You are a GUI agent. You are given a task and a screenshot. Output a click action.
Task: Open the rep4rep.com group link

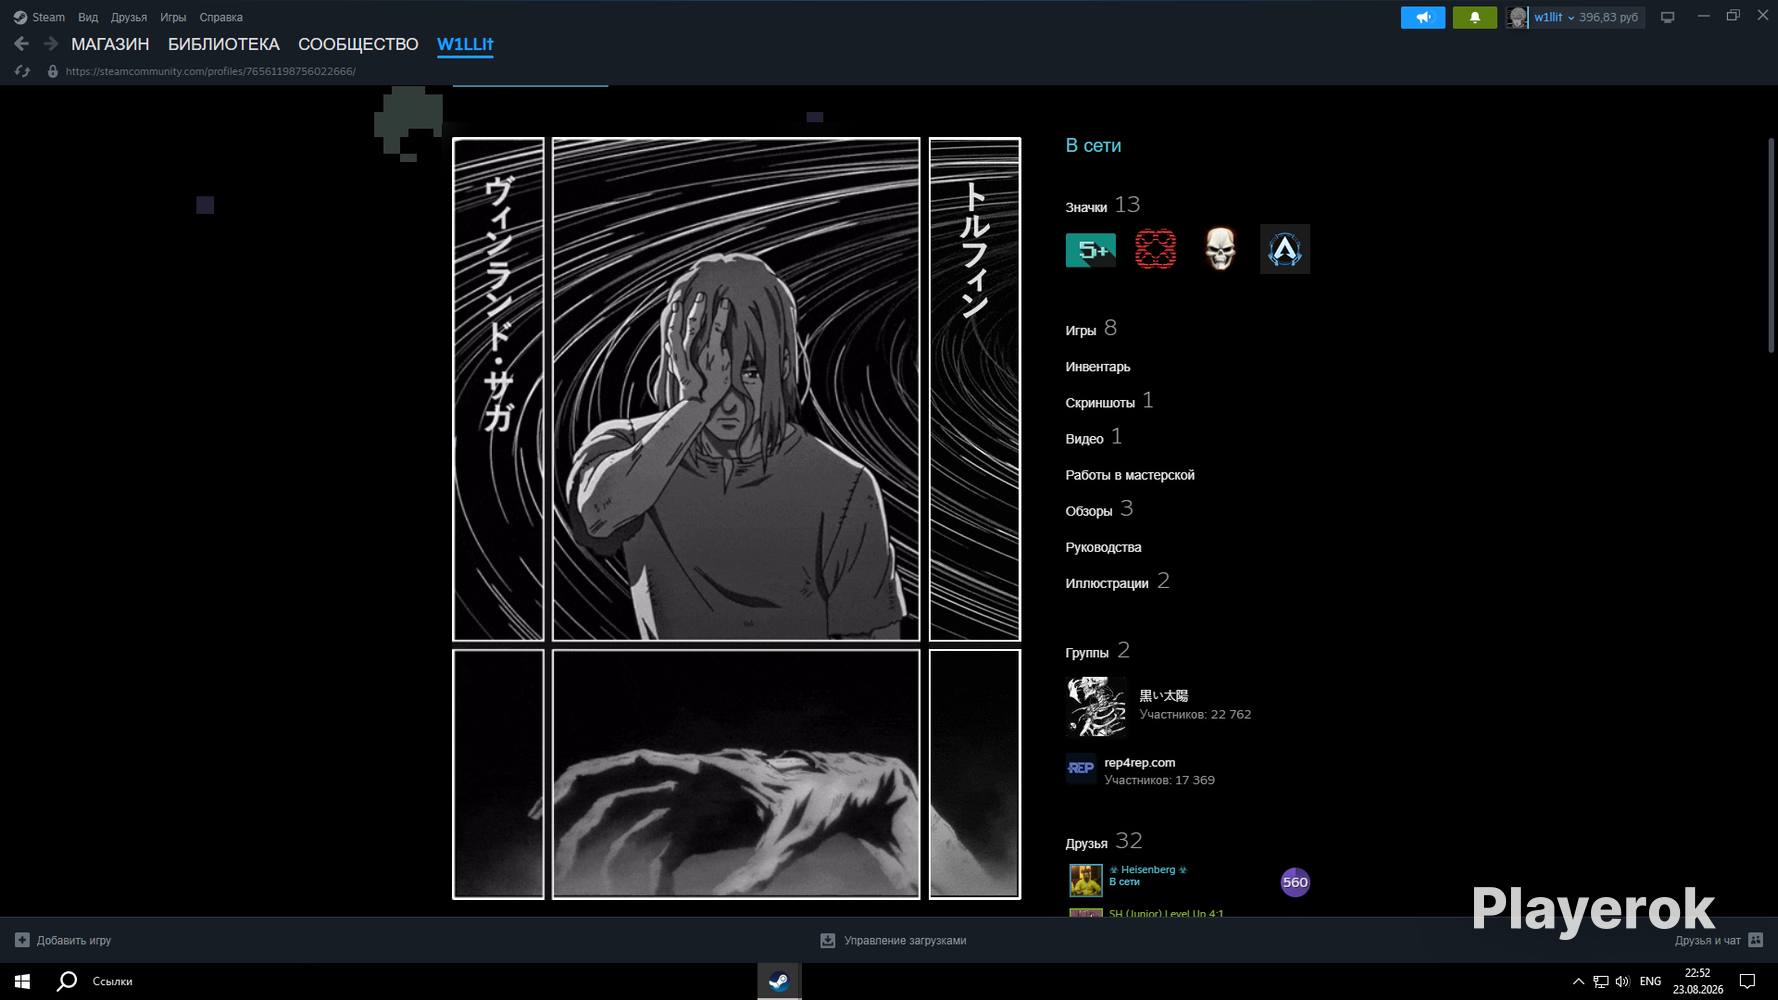click(1140, 762)
